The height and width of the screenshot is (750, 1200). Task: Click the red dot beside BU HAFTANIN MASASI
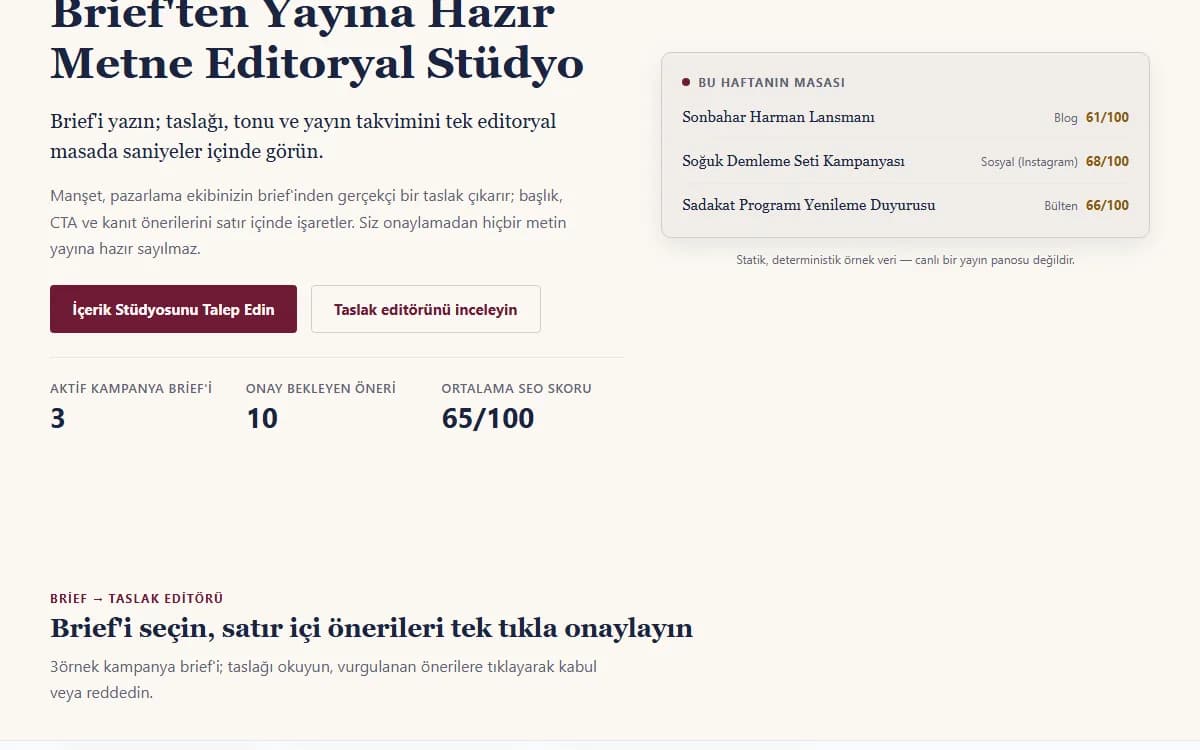[686, 83]
